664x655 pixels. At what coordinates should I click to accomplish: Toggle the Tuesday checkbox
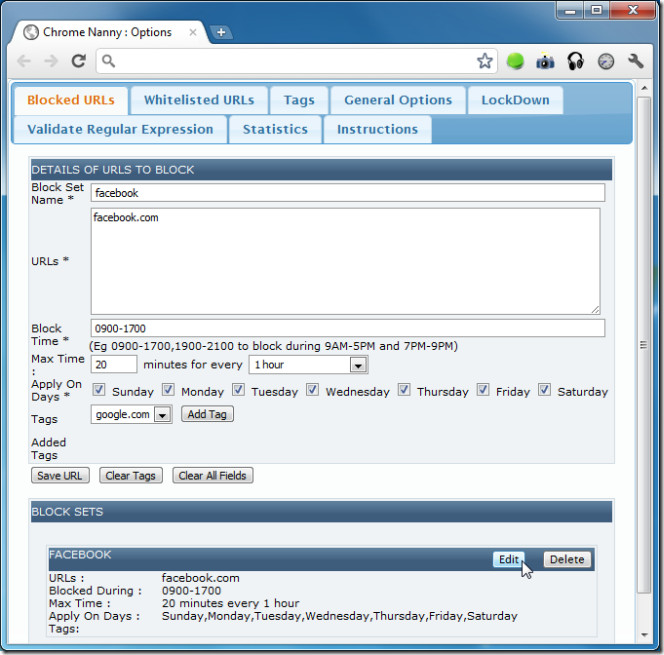[238, 390]
